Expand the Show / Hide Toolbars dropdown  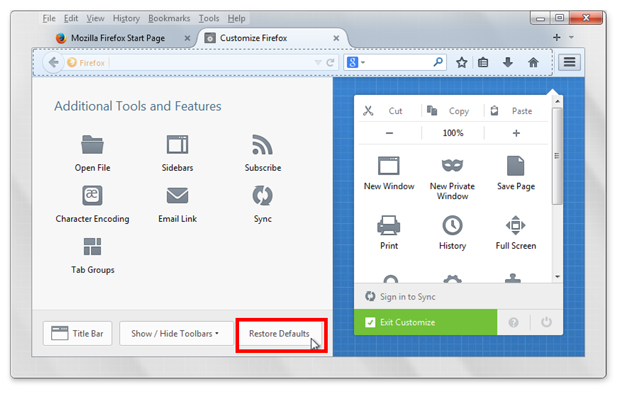click(176, 334)
